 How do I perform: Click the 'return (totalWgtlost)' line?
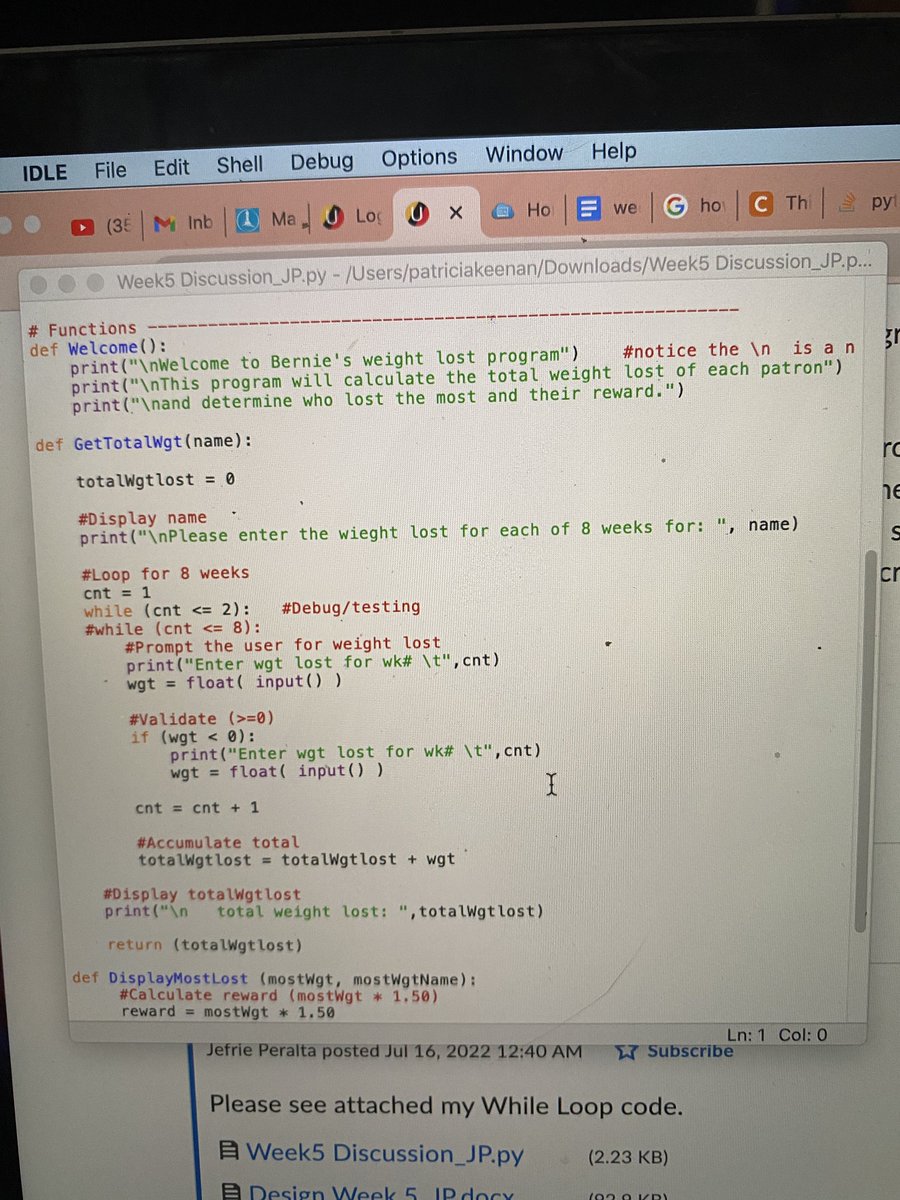[x=205, y=944]
